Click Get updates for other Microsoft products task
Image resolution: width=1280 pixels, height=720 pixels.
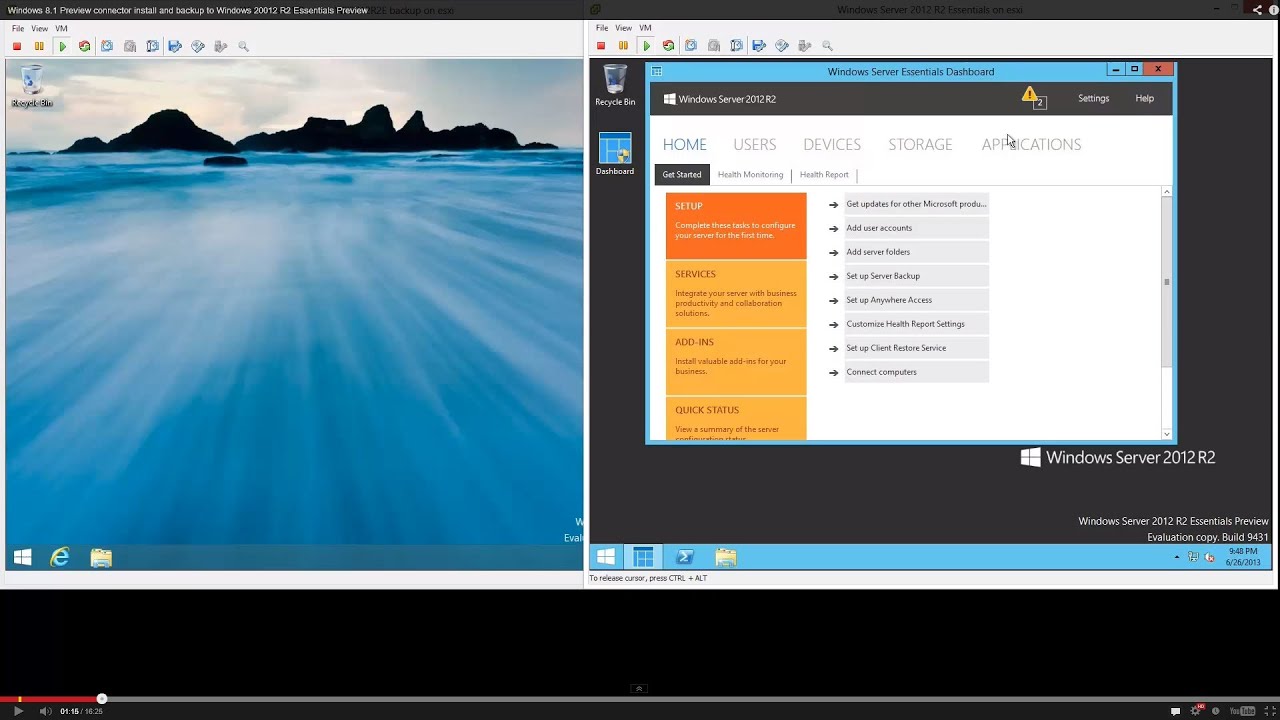(916, 204)
